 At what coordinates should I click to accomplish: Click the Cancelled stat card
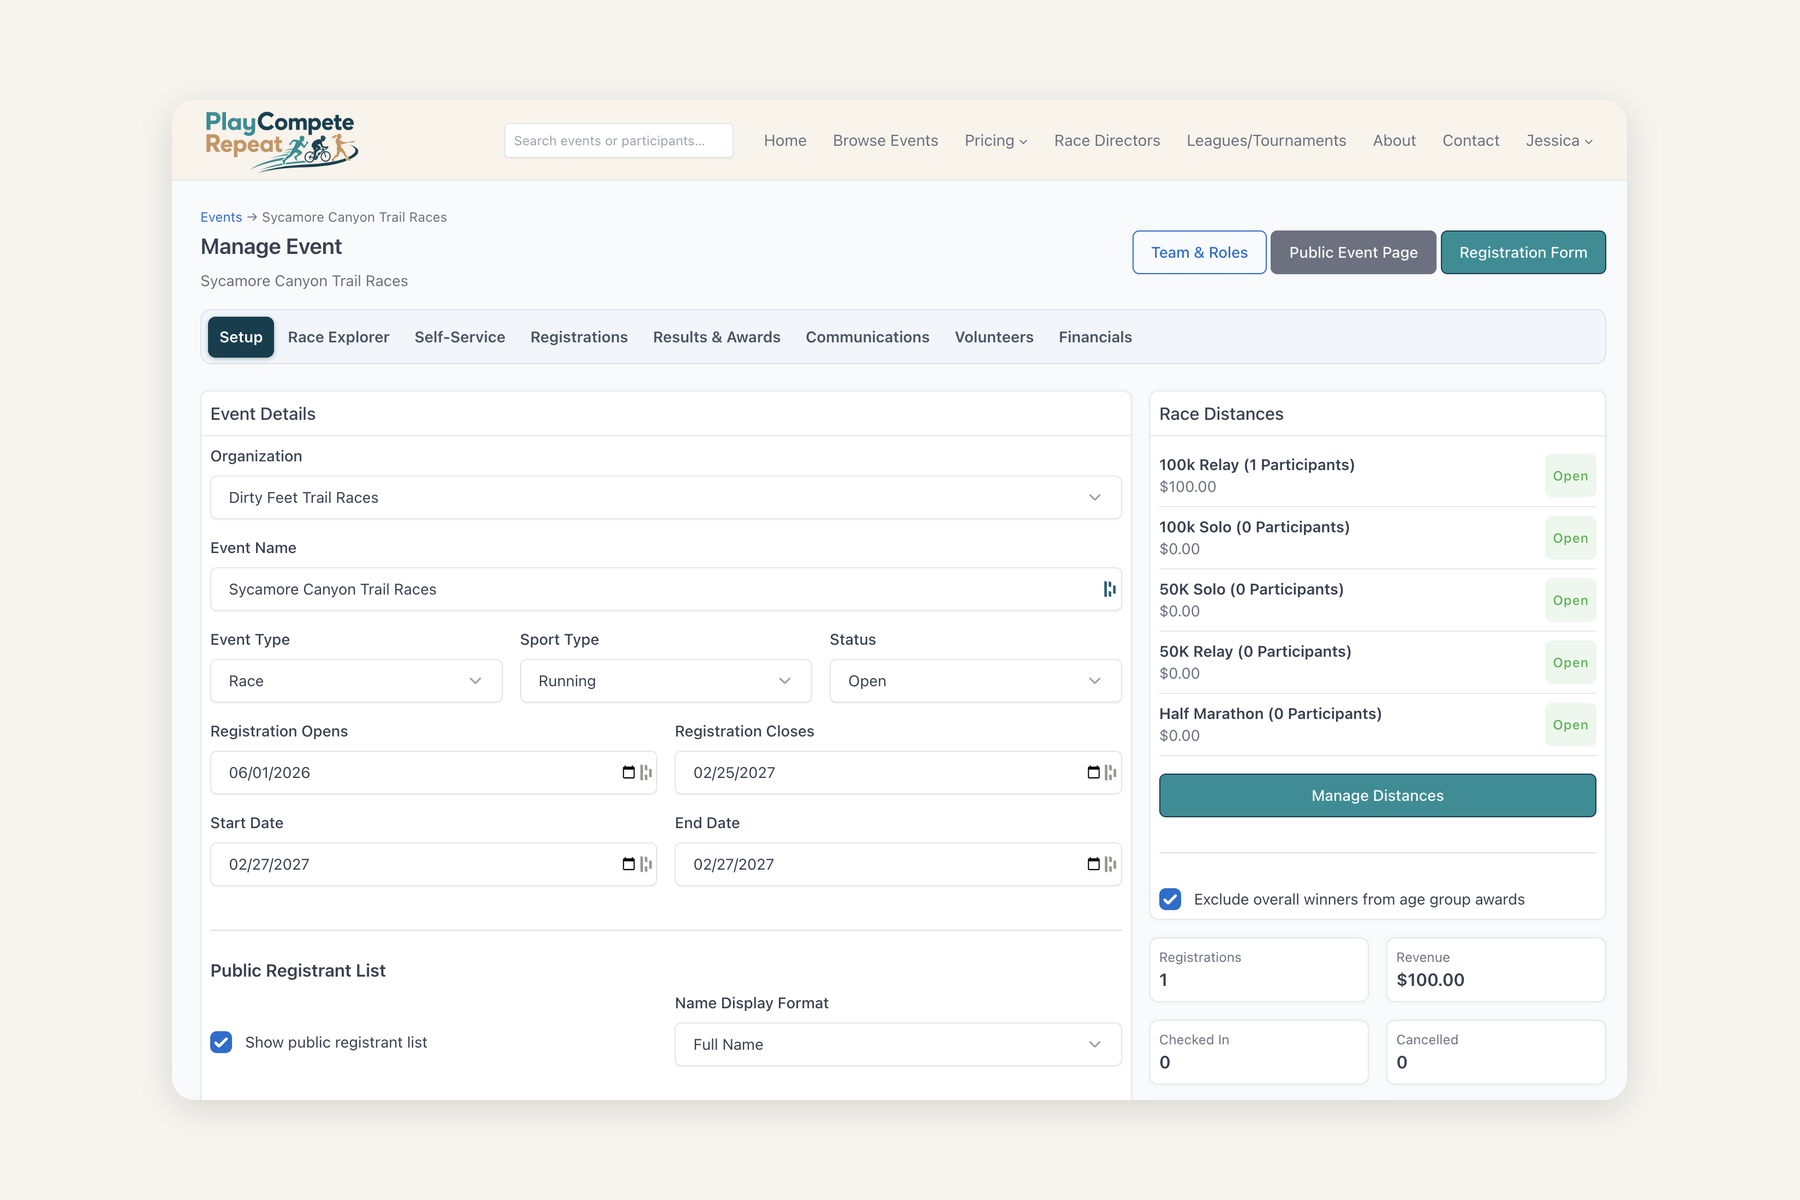tap(1495, 1052)
